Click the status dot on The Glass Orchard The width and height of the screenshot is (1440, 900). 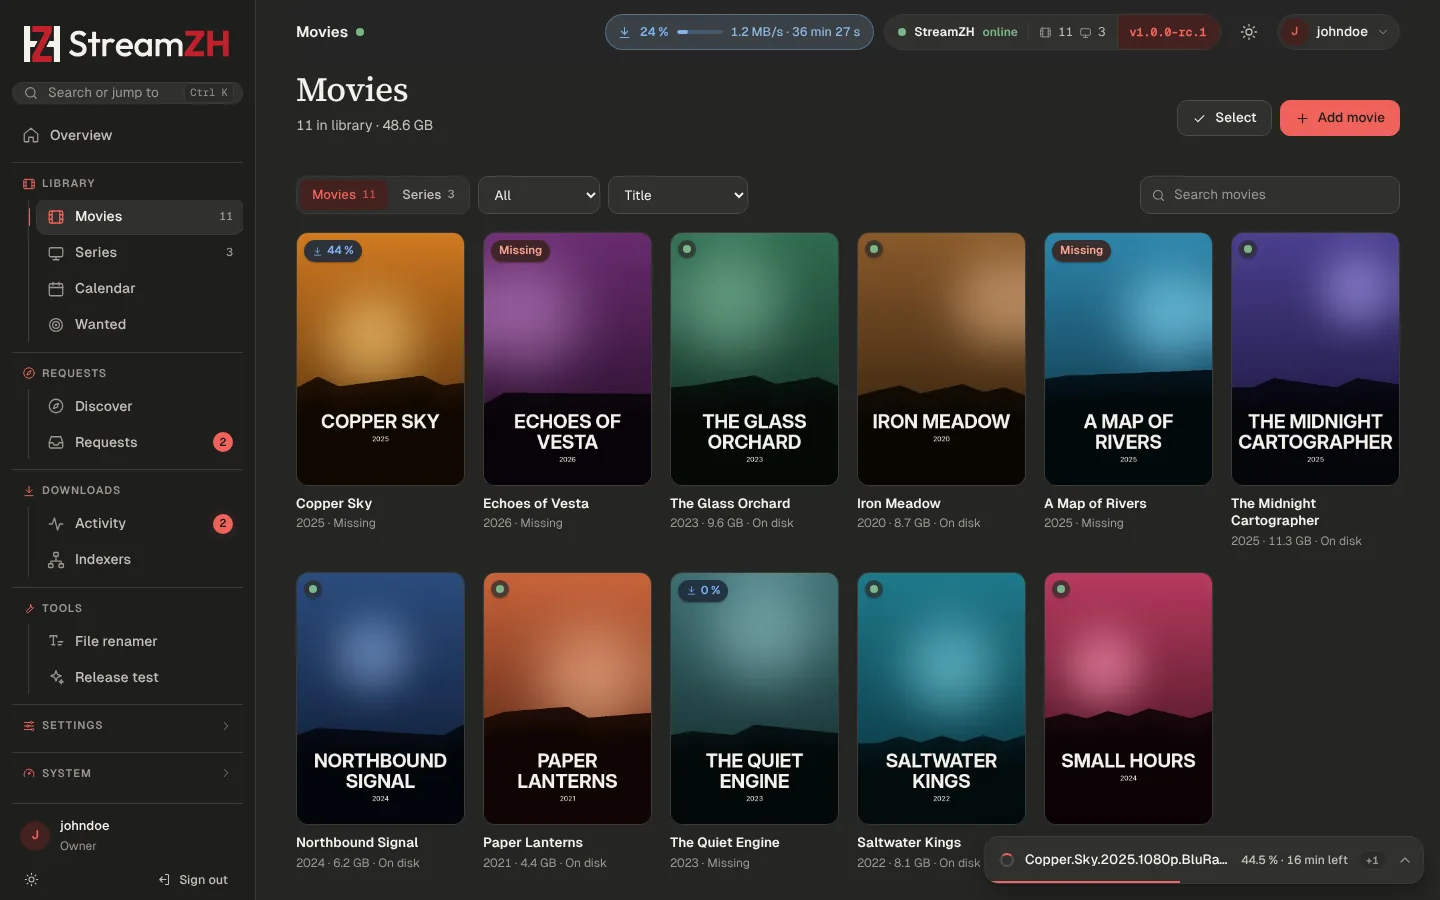point(687,250)
